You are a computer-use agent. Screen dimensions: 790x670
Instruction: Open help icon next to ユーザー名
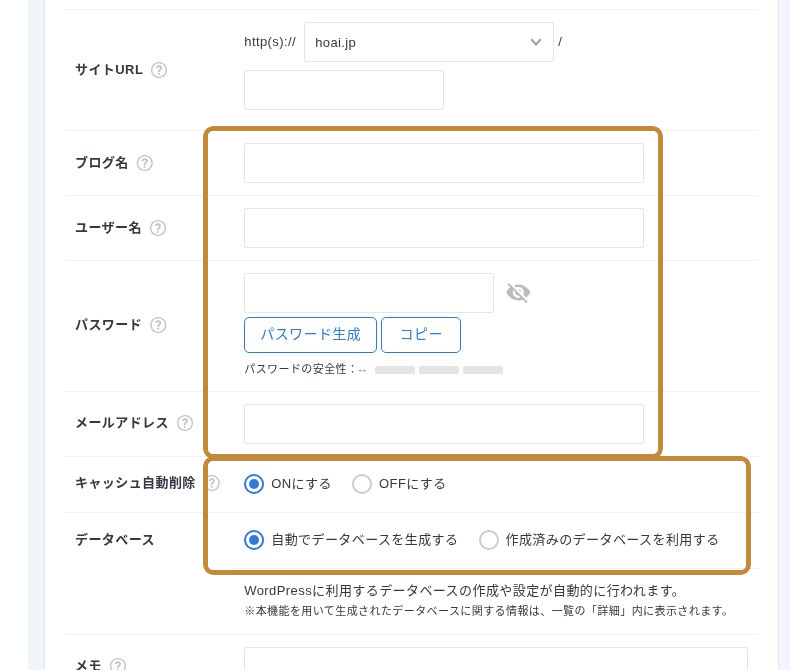click(158, 228)
